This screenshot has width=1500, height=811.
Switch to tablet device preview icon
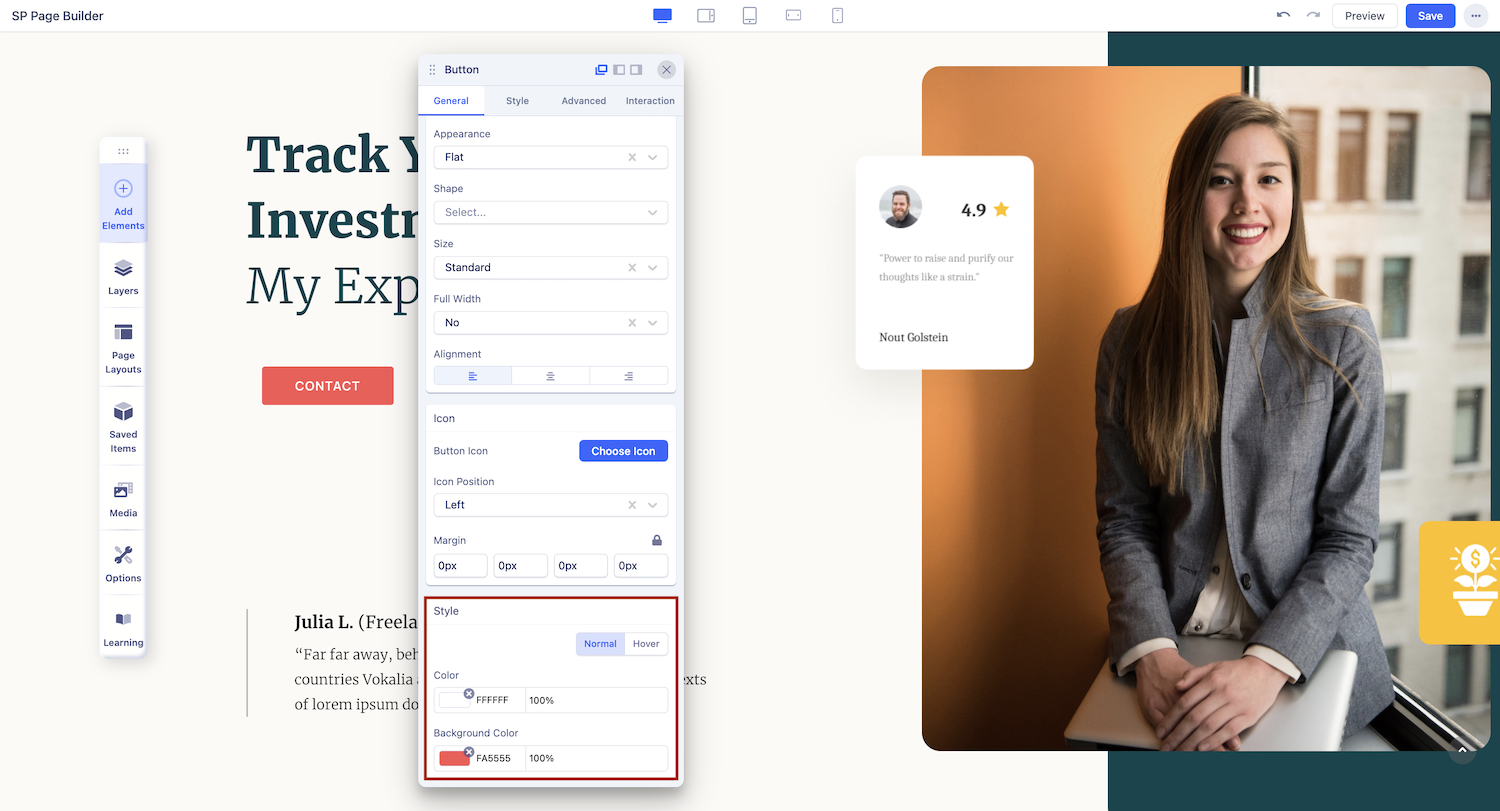[x=749, y=16]
